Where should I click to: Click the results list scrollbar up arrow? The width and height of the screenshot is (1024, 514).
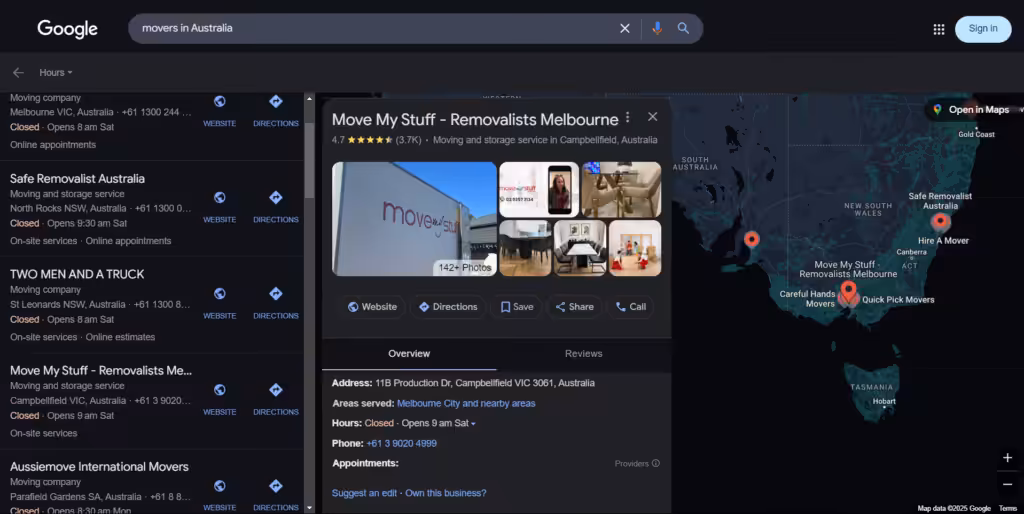[x=310, y=98]
